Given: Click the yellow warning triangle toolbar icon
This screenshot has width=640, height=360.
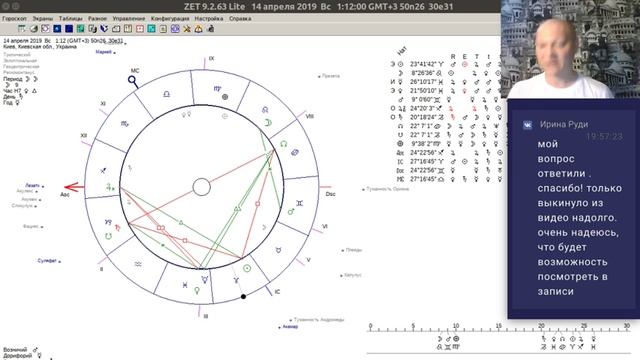Looking at the screenshot, I should [198, 29].
